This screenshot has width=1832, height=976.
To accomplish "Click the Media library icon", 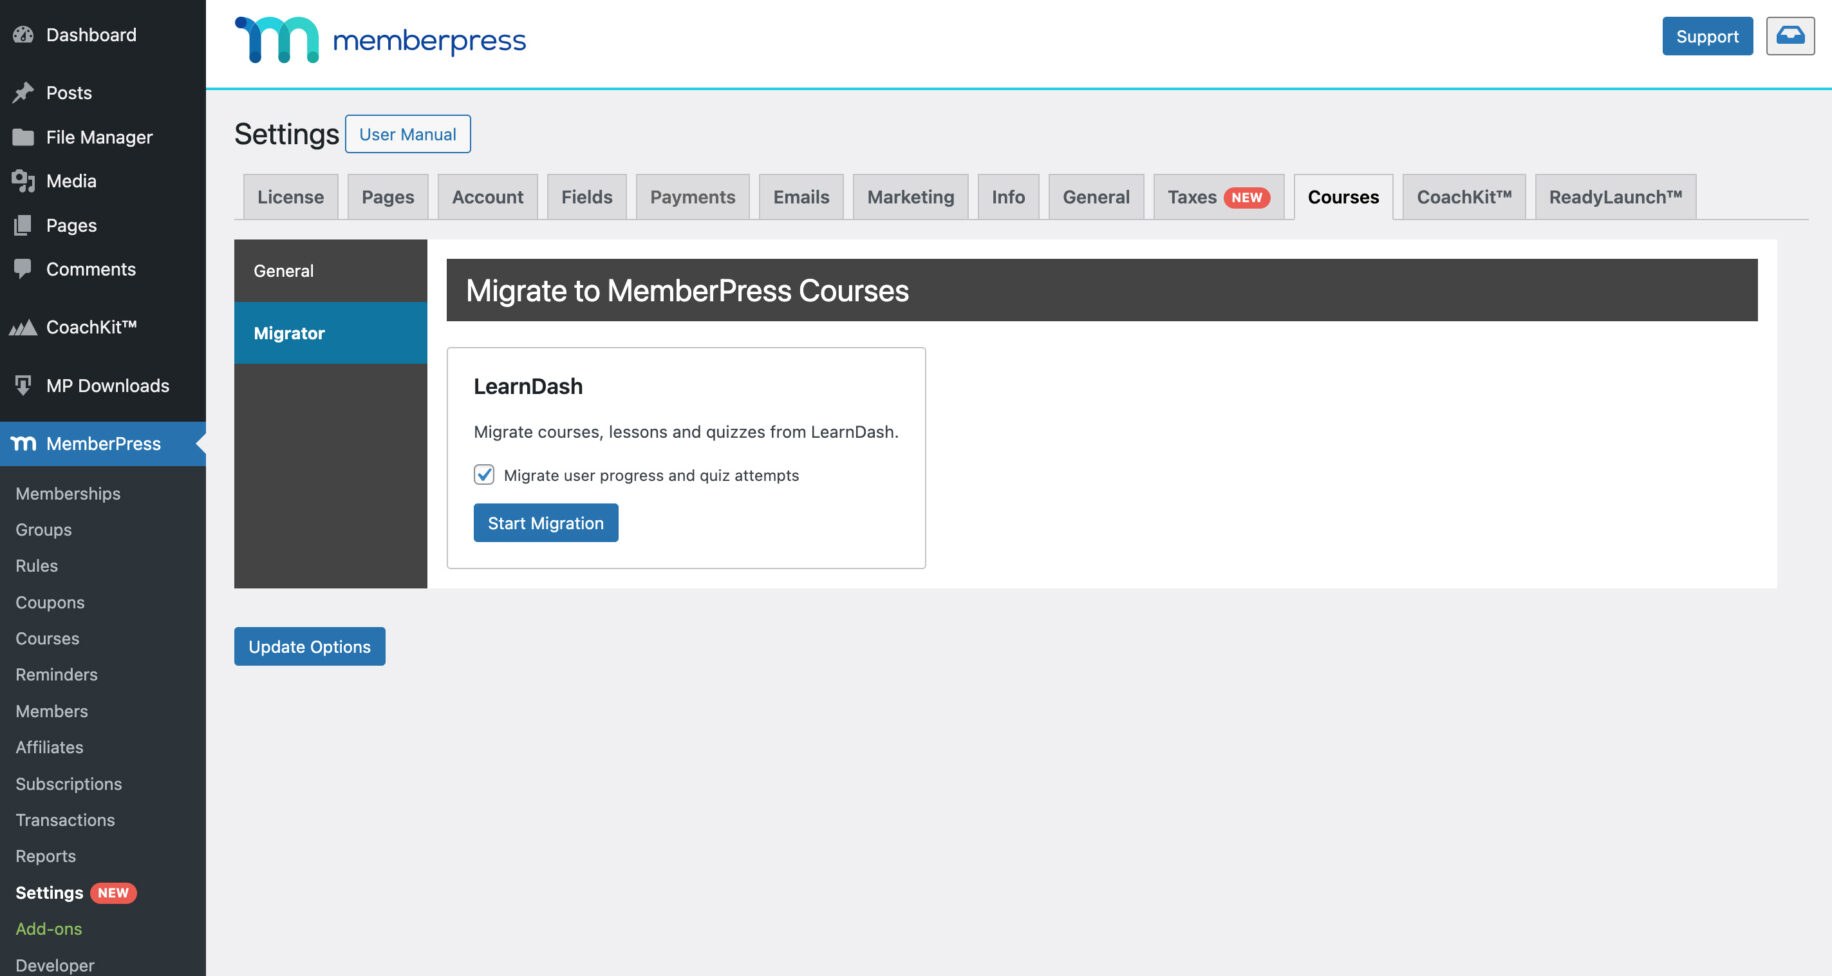I will 24,181.
